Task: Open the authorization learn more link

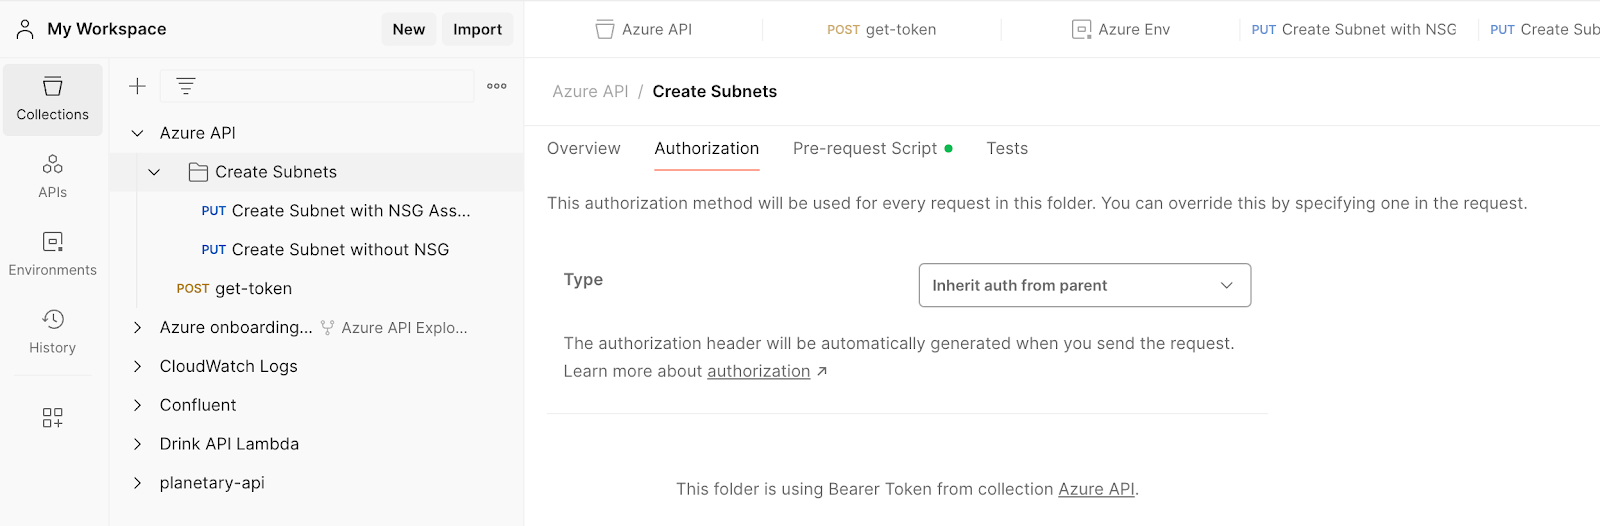Action: tap(759, 371)
